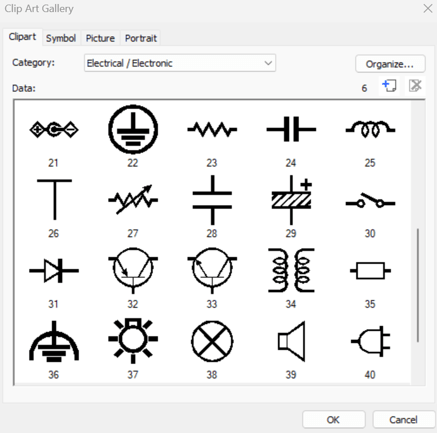Click the add new clipart icon
437x433 pixels.
click(x=389, y=86)
